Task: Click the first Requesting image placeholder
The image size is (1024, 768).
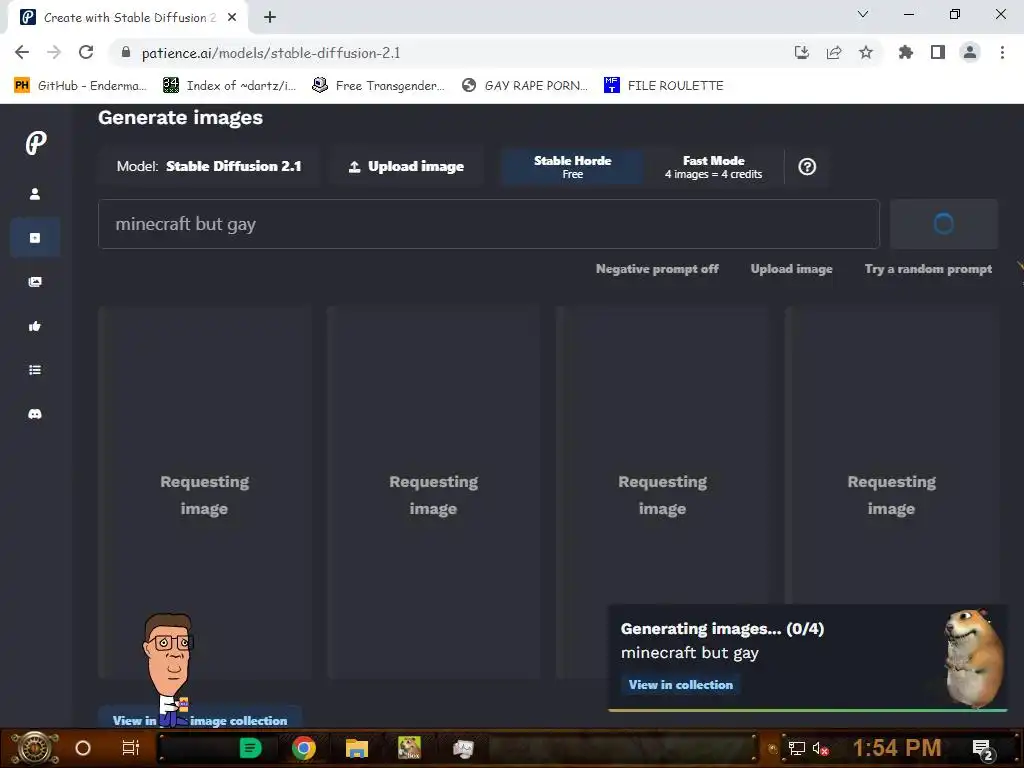Action: pos(204,493)
